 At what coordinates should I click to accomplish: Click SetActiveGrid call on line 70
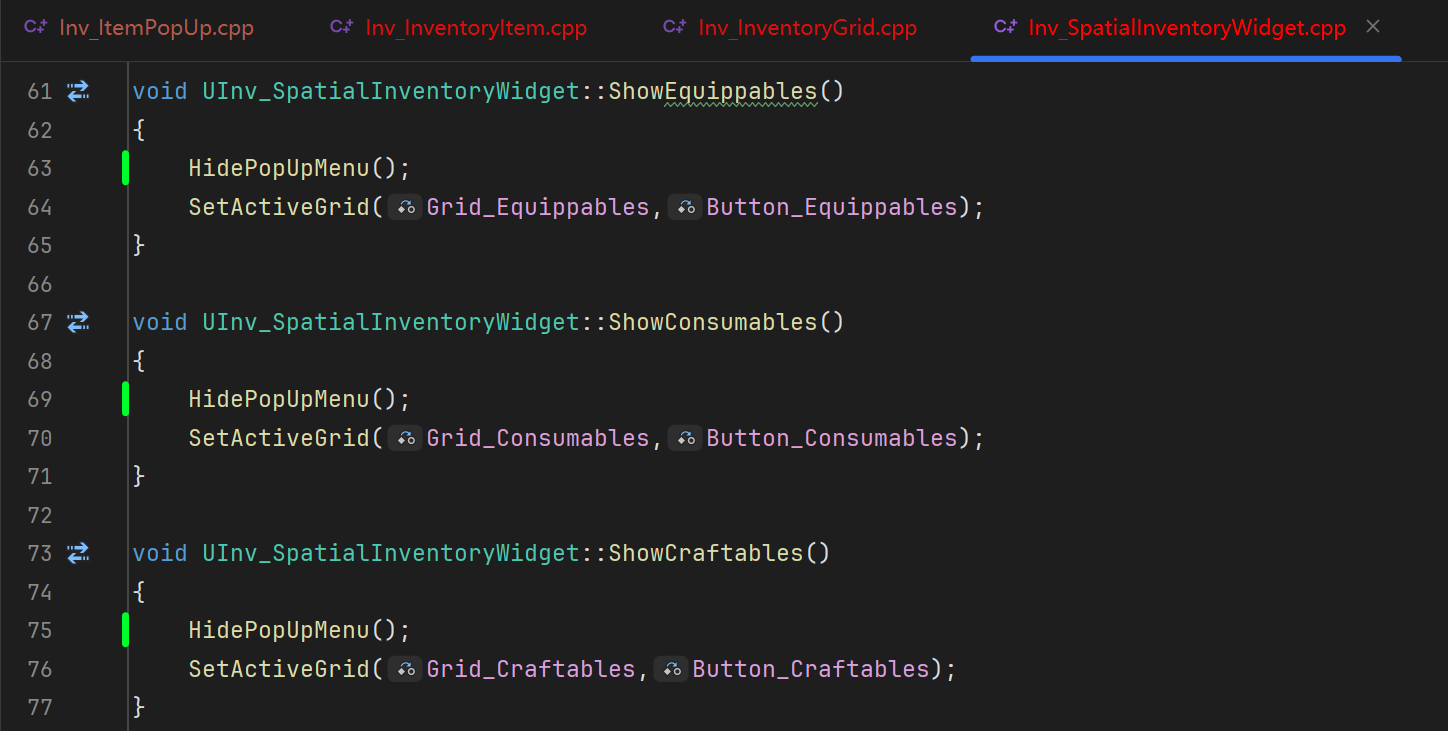(x=279, y=438)
